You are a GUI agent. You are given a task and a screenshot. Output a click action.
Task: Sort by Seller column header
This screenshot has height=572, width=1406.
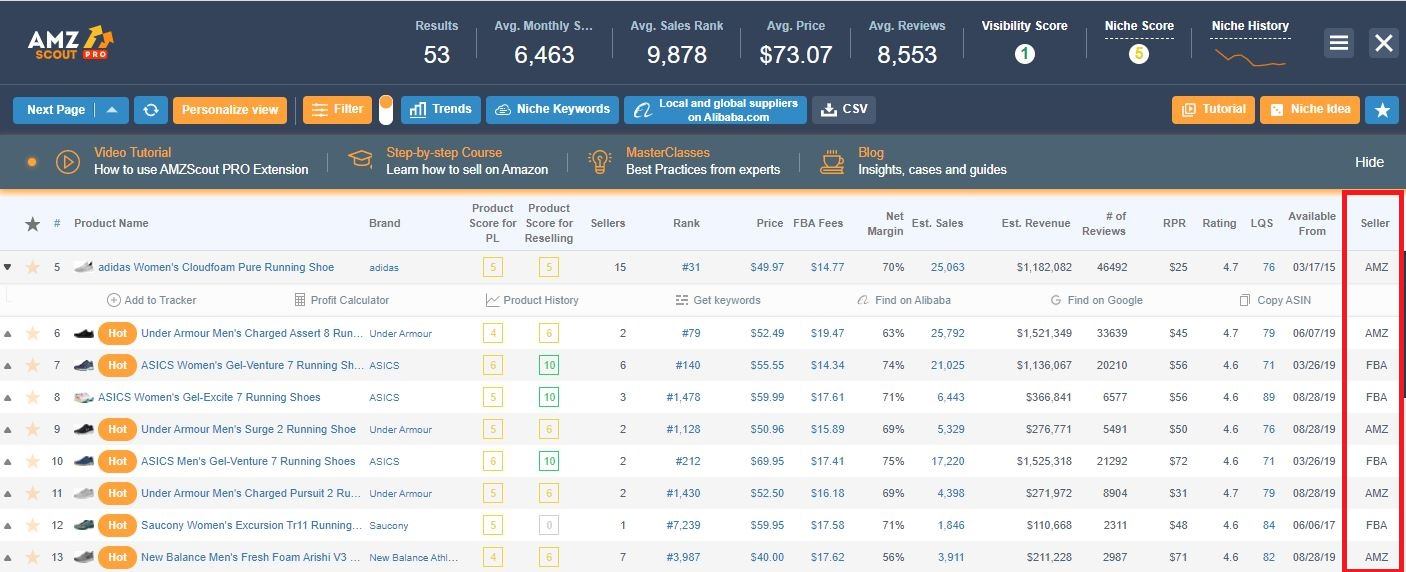(1375, 223)
